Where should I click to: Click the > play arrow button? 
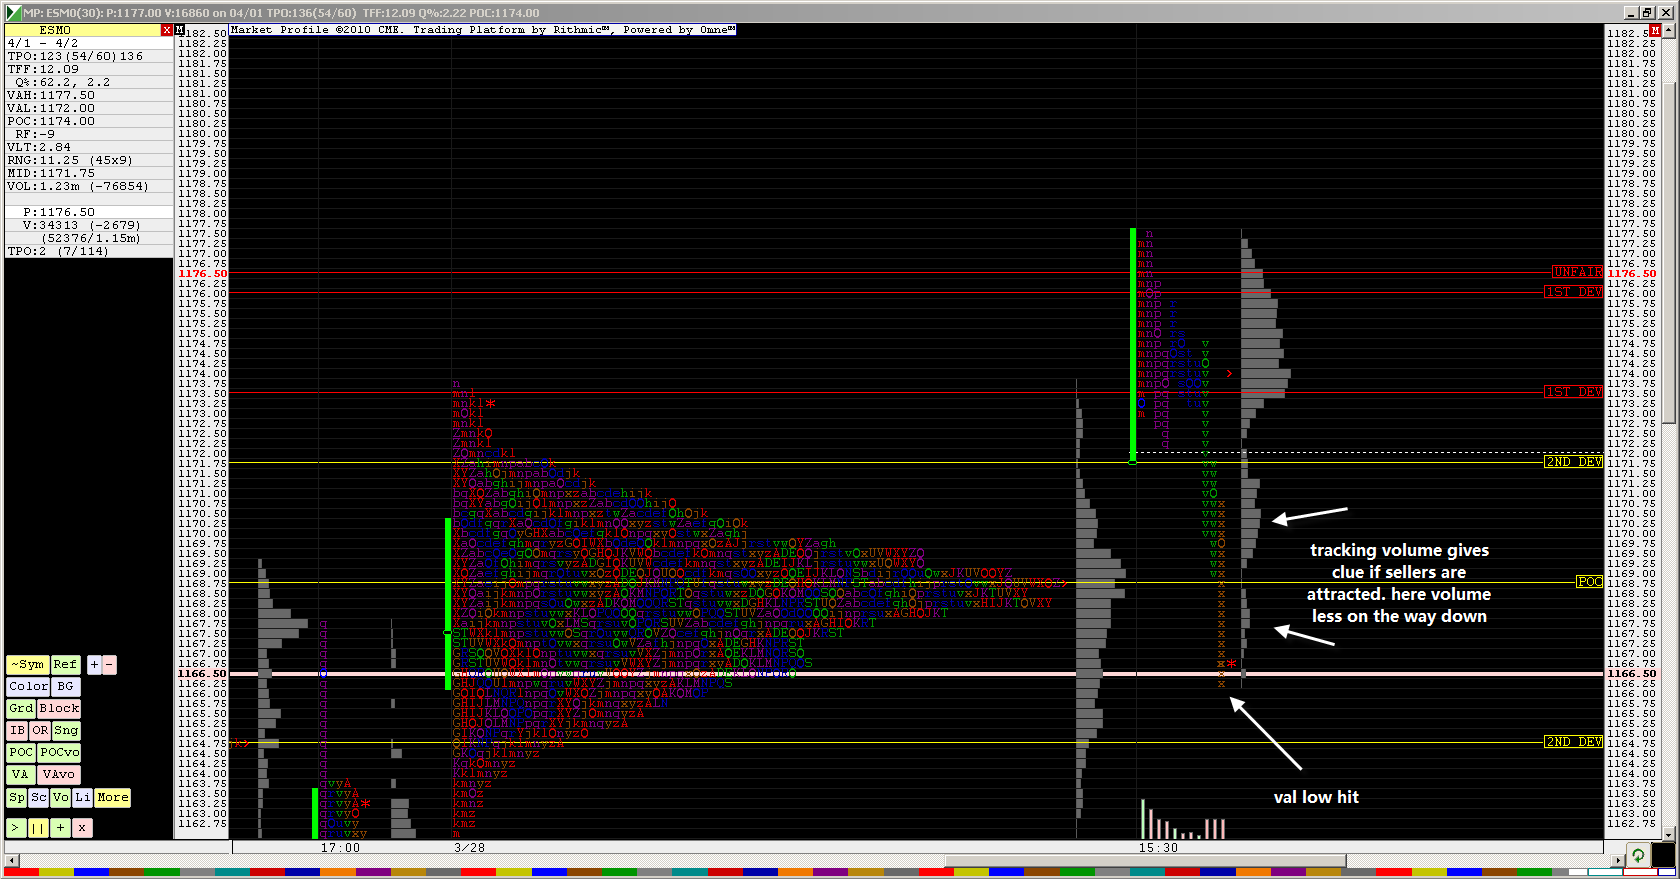pyautogui.click(x=16, y=828)
